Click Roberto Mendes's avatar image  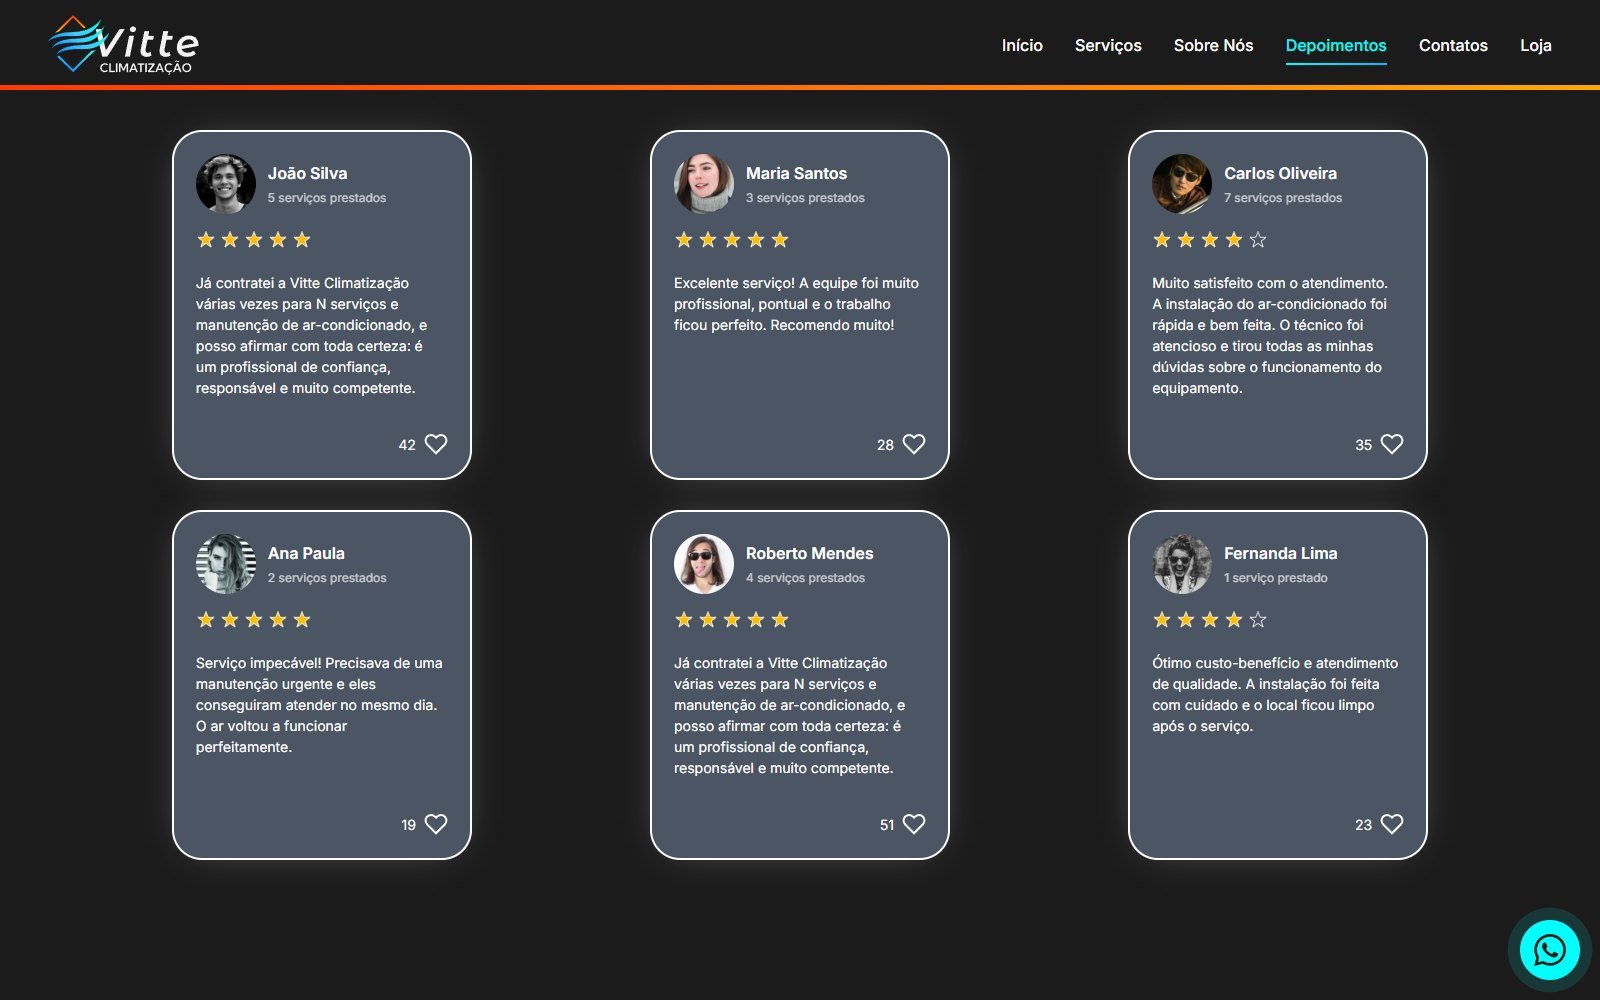[704, 564]
